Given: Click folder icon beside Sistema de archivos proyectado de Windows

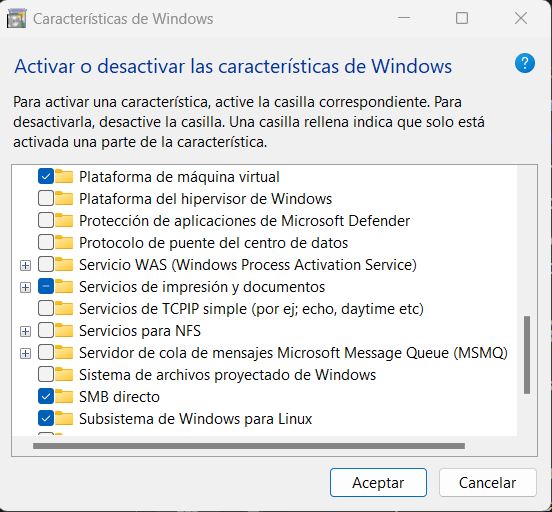Looking at the screenshot, I should click(x=64, y=375).
